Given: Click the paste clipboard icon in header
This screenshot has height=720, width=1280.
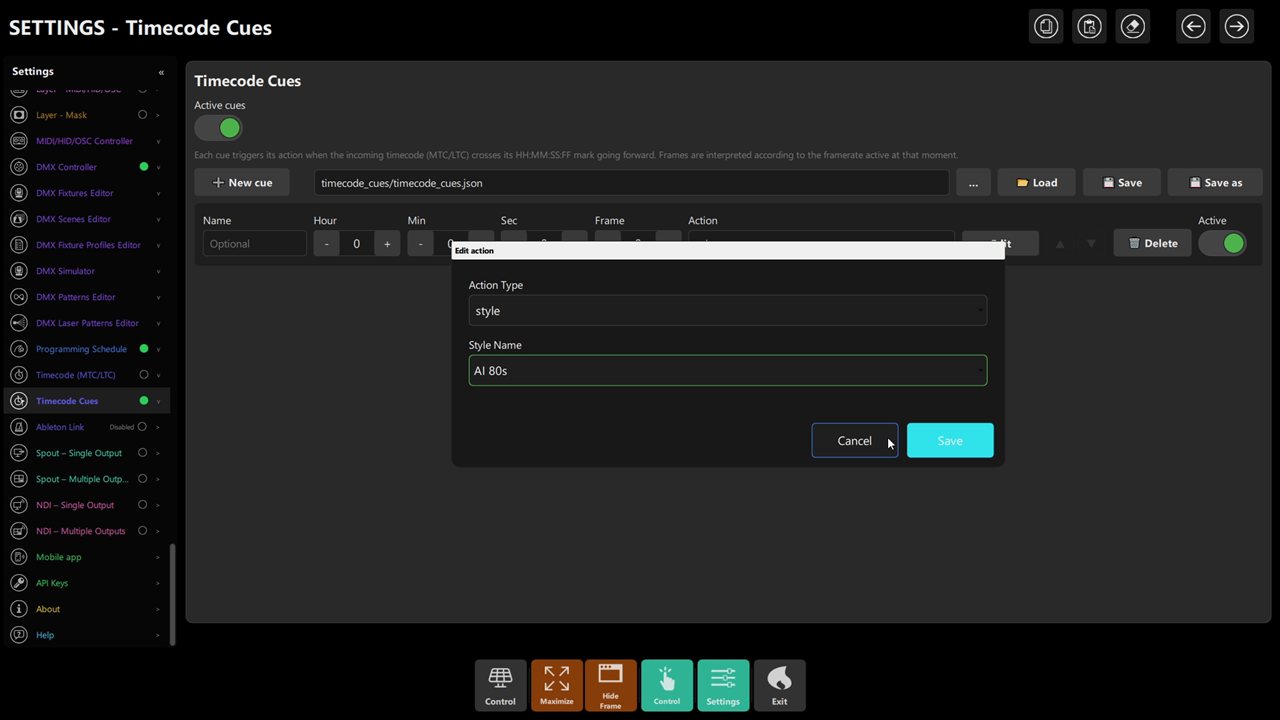Looking at the screenshot, I should pos(1089,26).
